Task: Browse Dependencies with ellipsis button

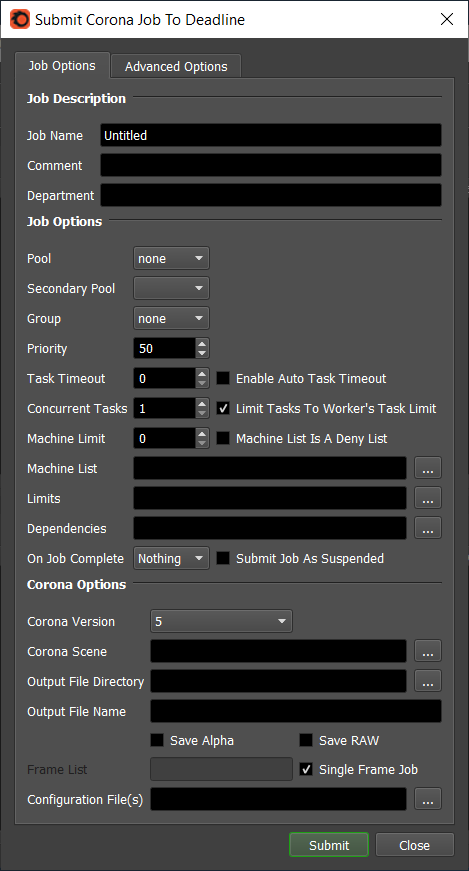Action: point(428,528)
